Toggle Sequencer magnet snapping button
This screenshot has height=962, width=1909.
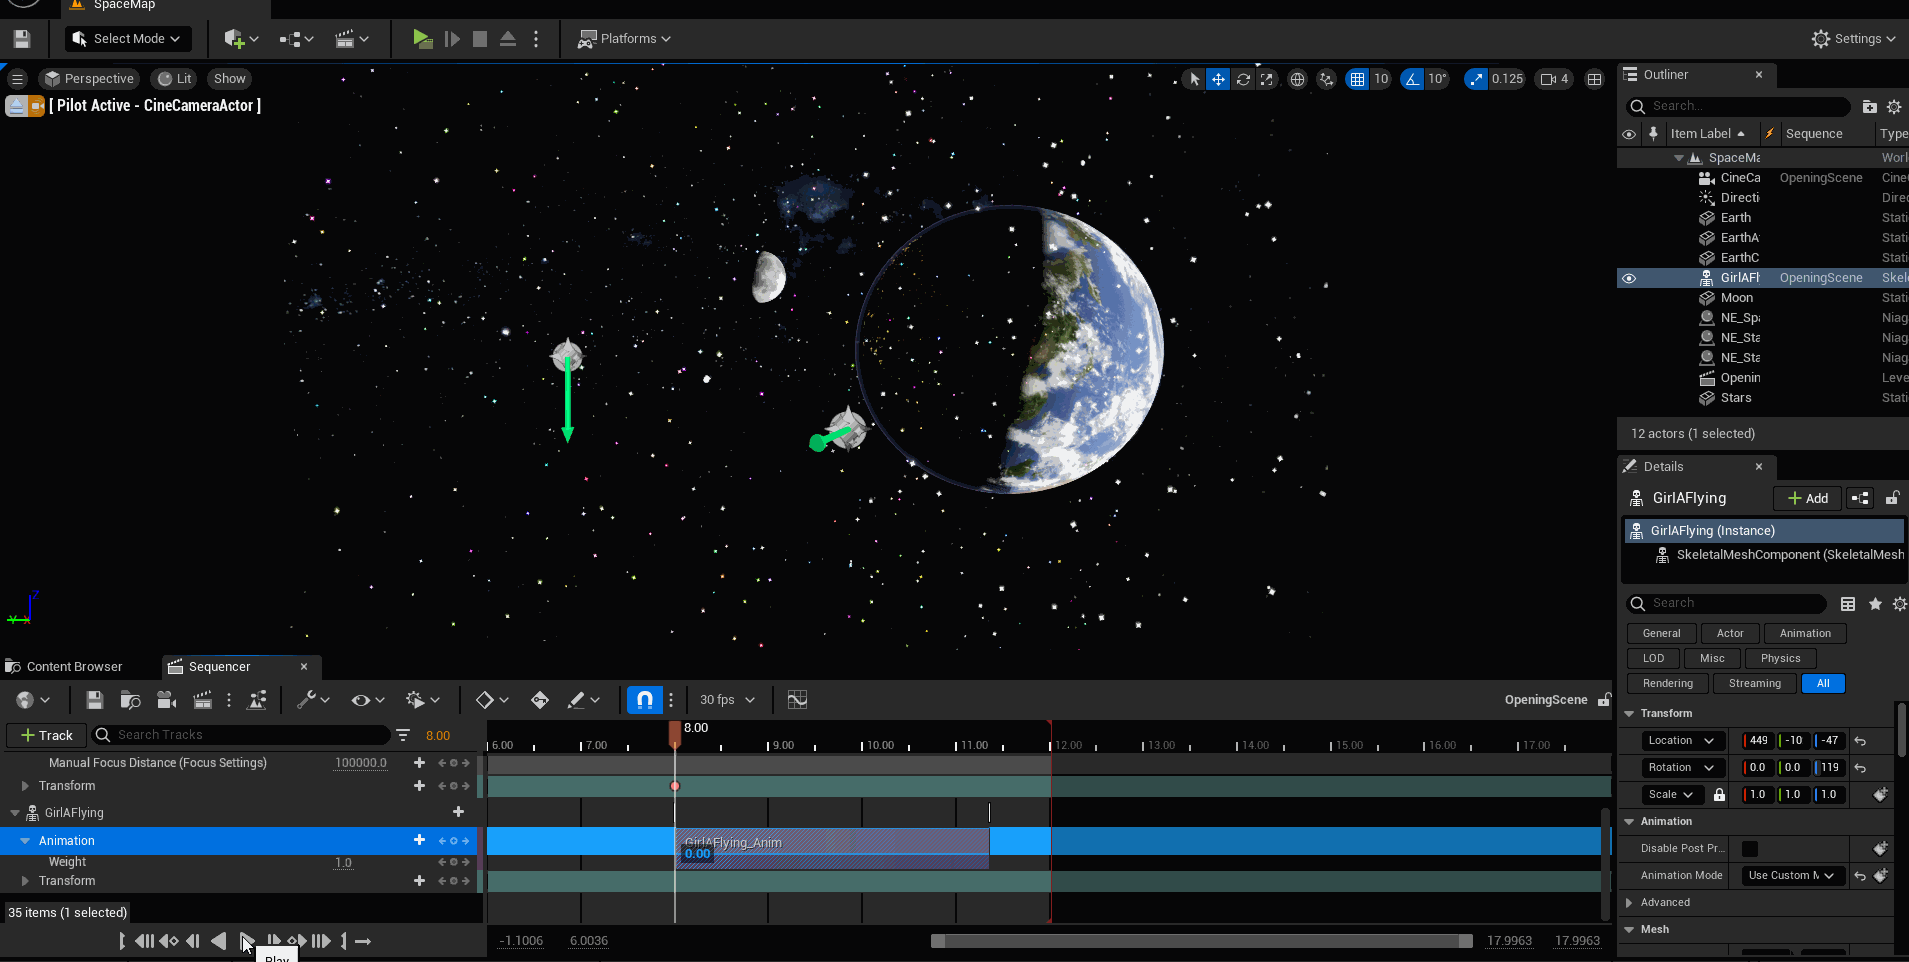[x=645, y=700]
